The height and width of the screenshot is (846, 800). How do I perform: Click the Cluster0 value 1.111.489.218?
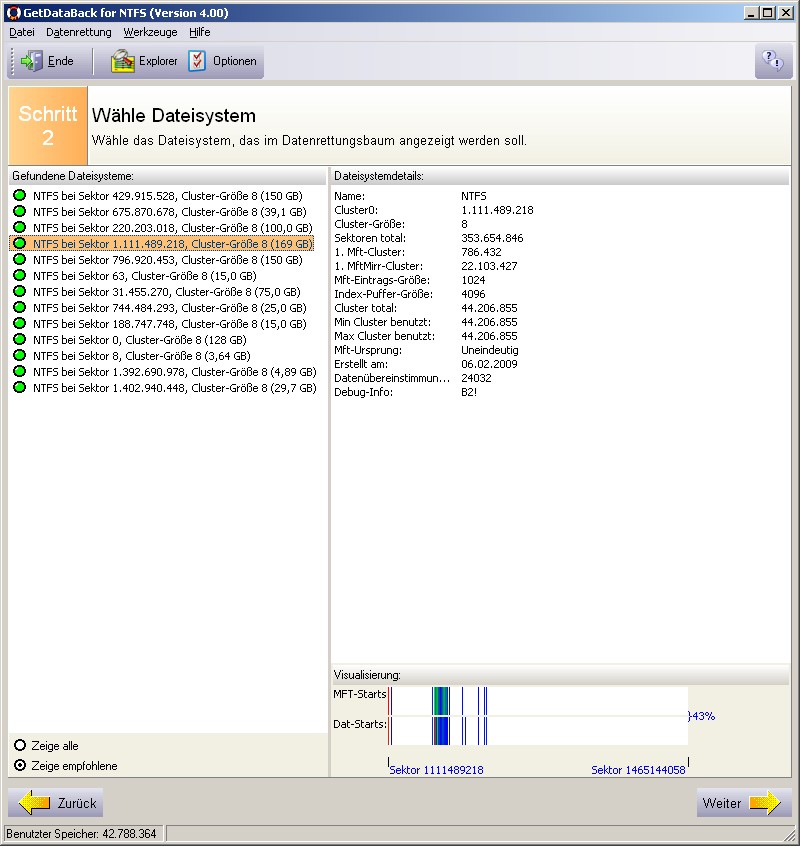coord(497,210)
